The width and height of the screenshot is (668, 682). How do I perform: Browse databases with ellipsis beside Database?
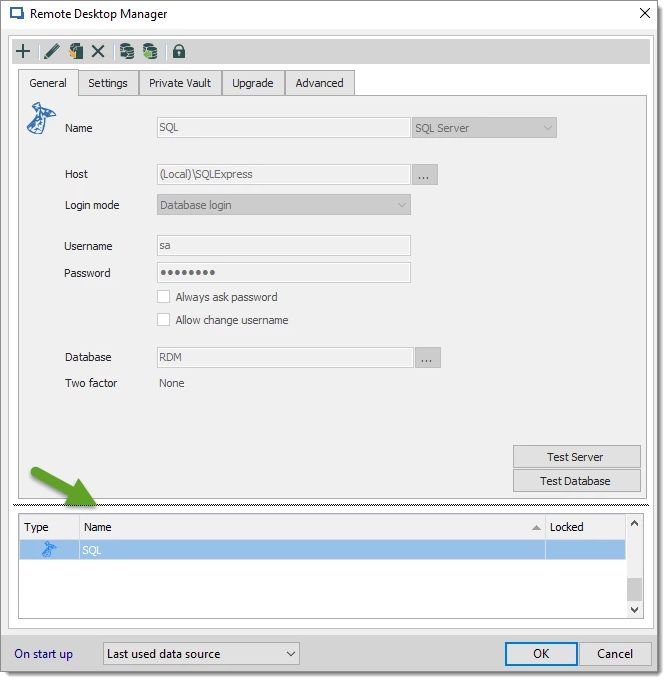point(429,359)
